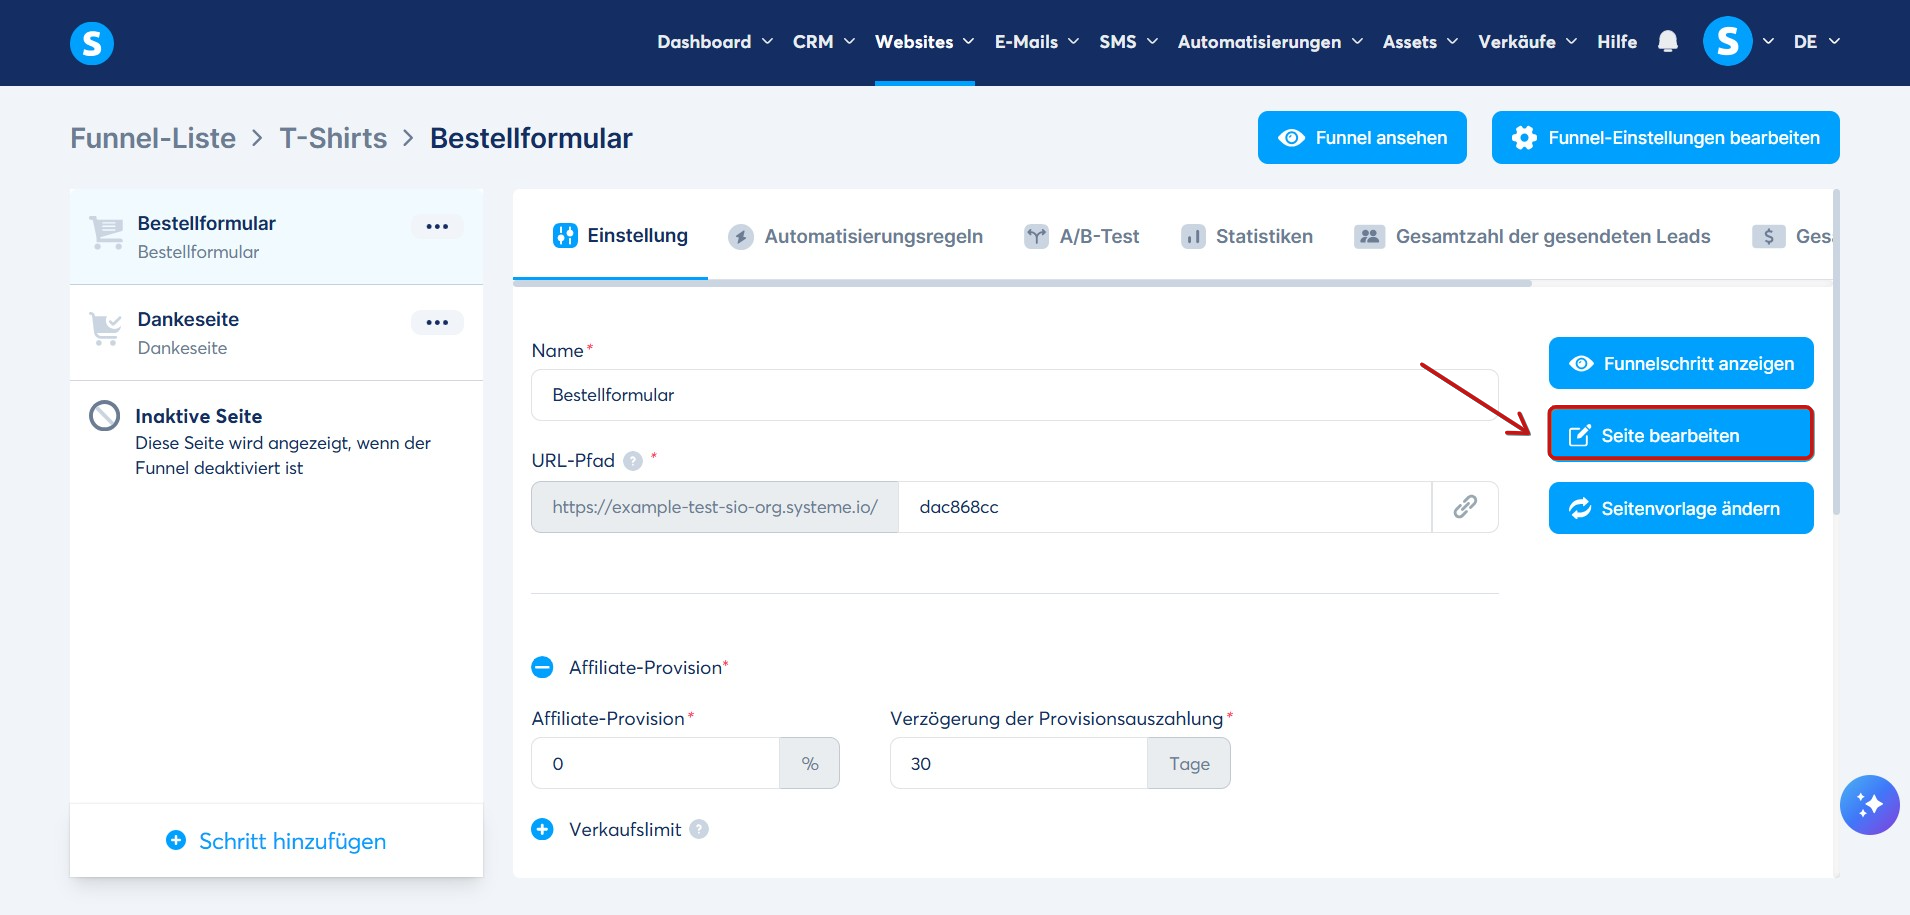This screenshot has width=1910, height=915.
Task: Open the Hilfe menu item
Action: tap(1617, 42)
